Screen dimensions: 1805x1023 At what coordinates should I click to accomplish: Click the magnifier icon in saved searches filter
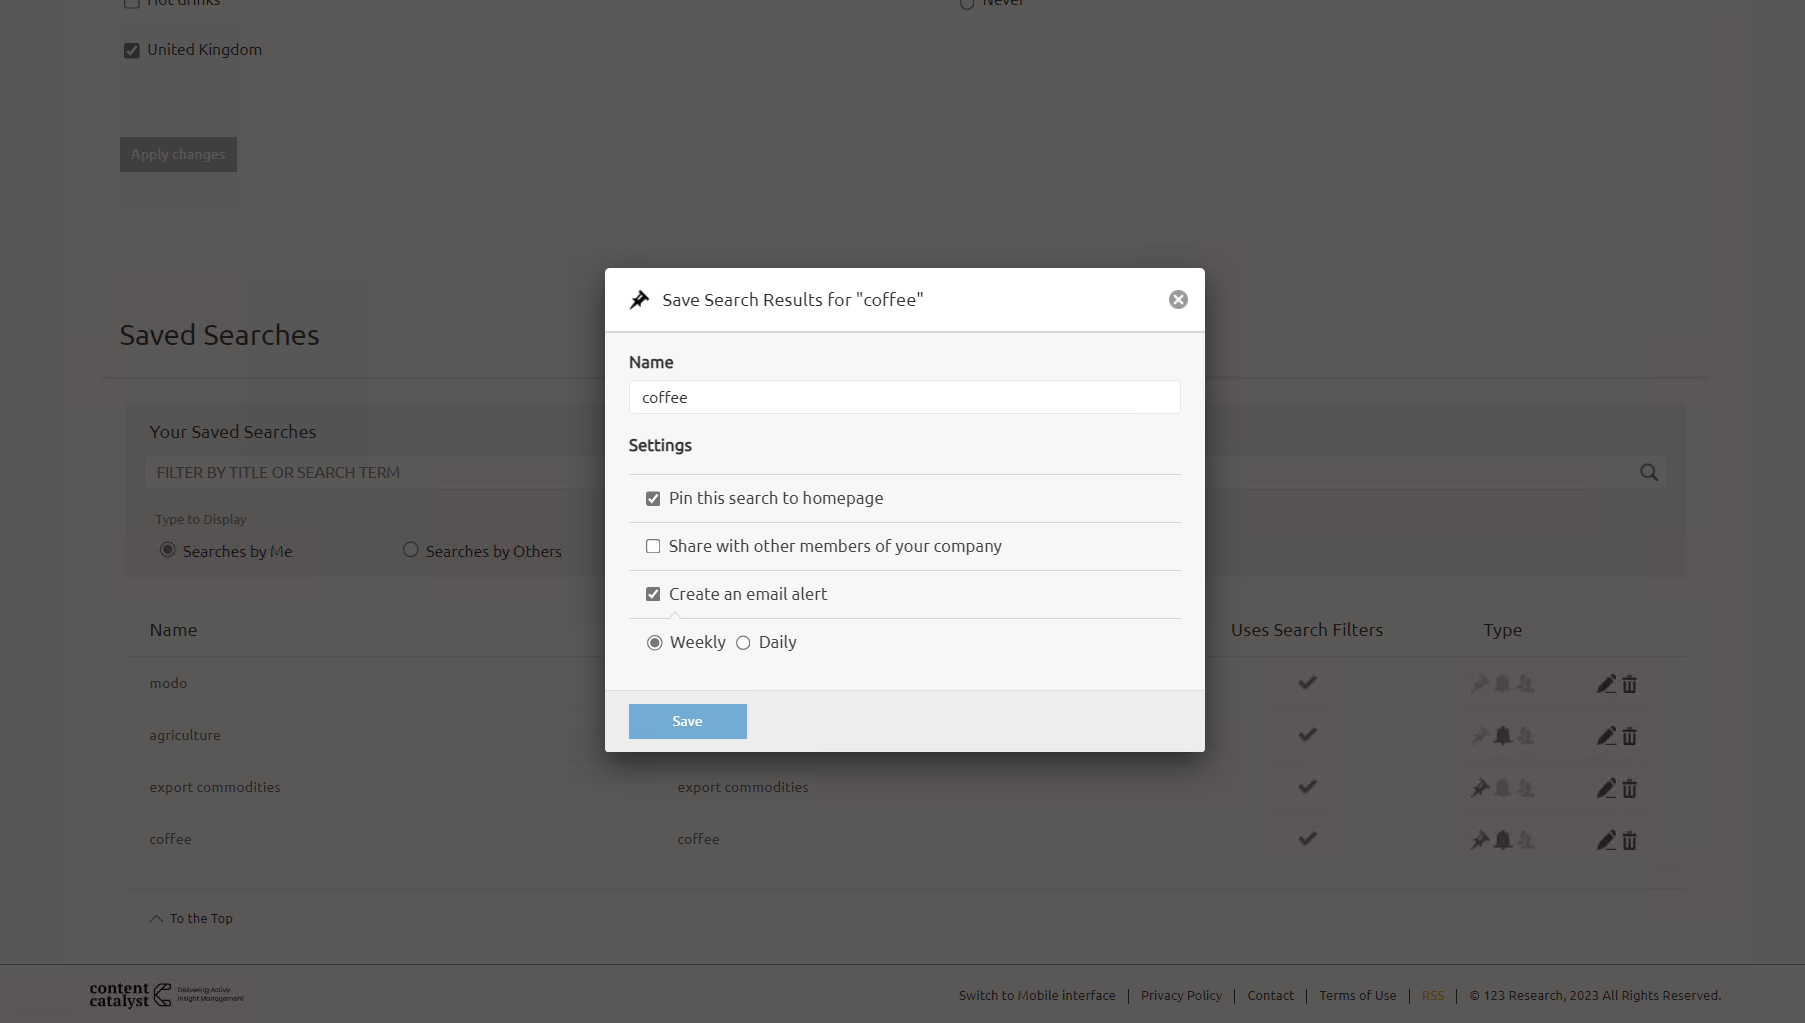(1649, 472)
